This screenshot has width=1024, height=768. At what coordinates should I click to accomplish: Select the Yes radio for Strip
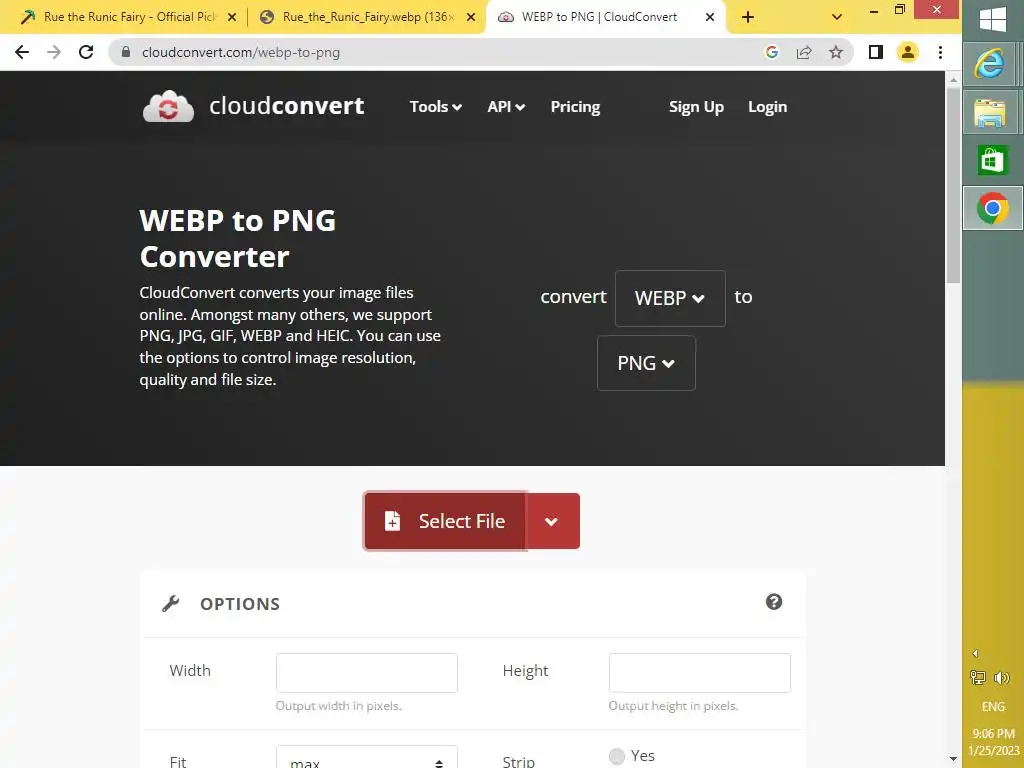(x=616, y=756)
